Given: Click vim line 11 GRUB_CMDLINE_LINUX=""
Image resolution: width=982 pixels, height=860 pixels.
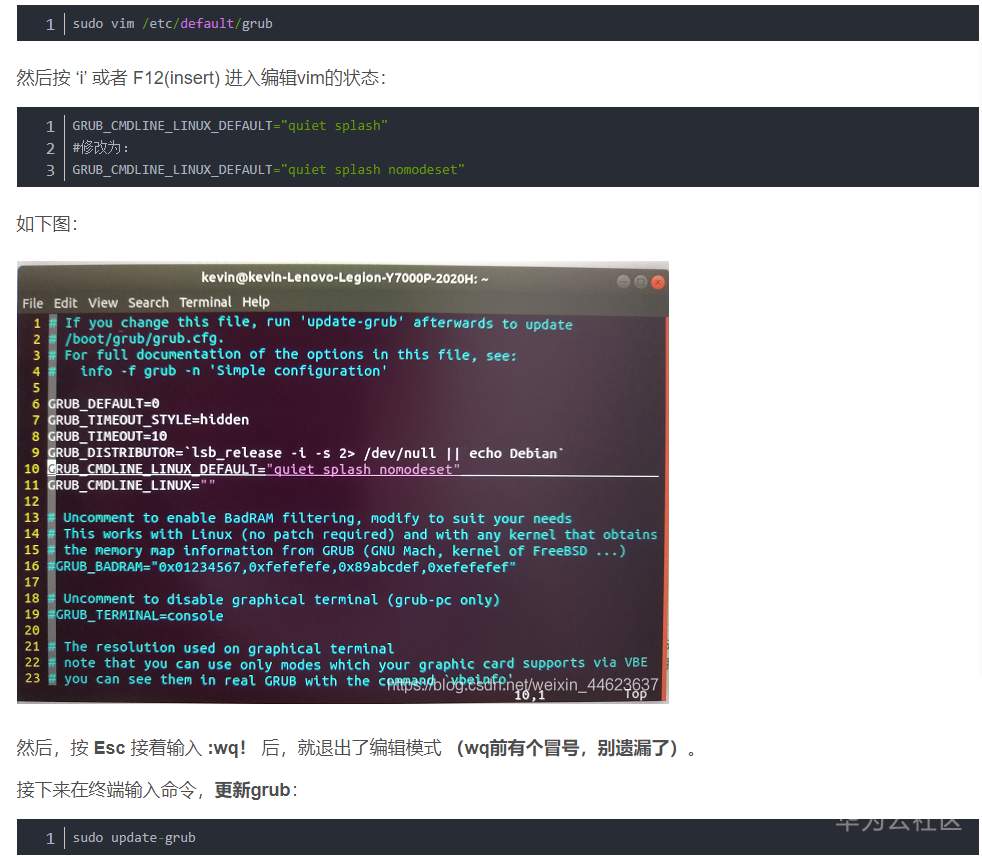Looking at the screenshot, I should 132,485.
